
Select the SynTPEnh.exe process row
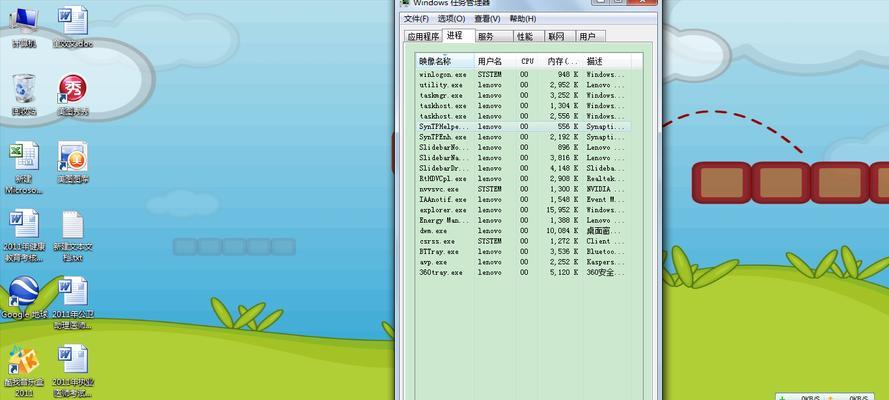(523, 137)
